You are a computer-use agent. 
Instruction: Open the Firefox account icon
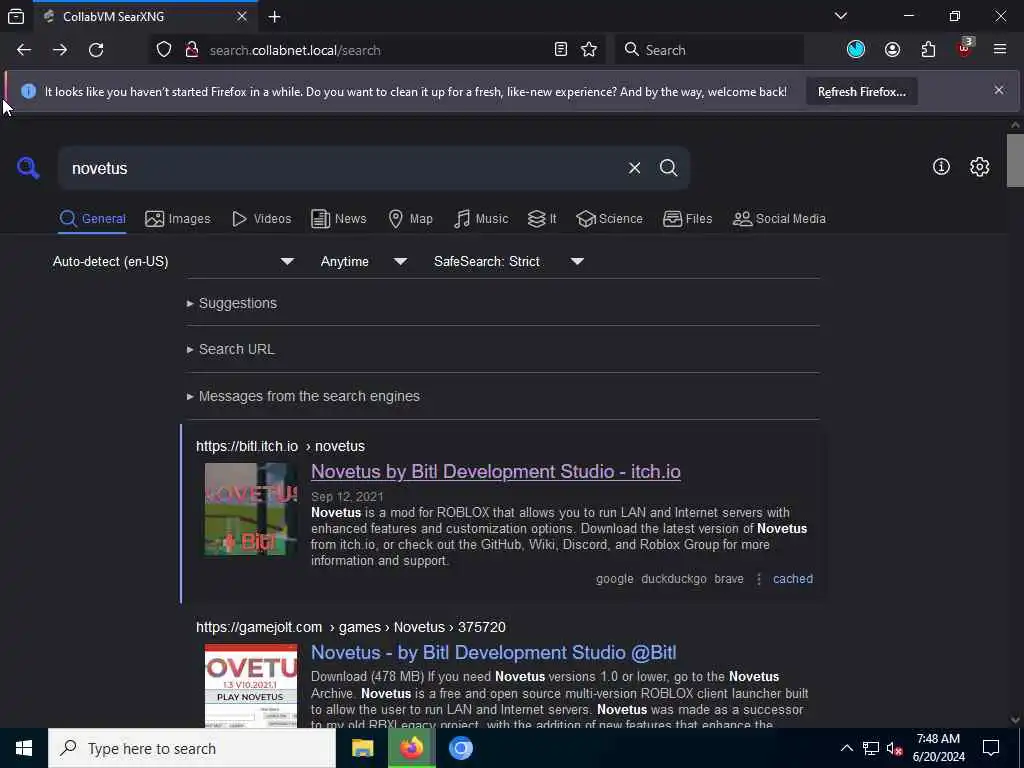[892, 50]
